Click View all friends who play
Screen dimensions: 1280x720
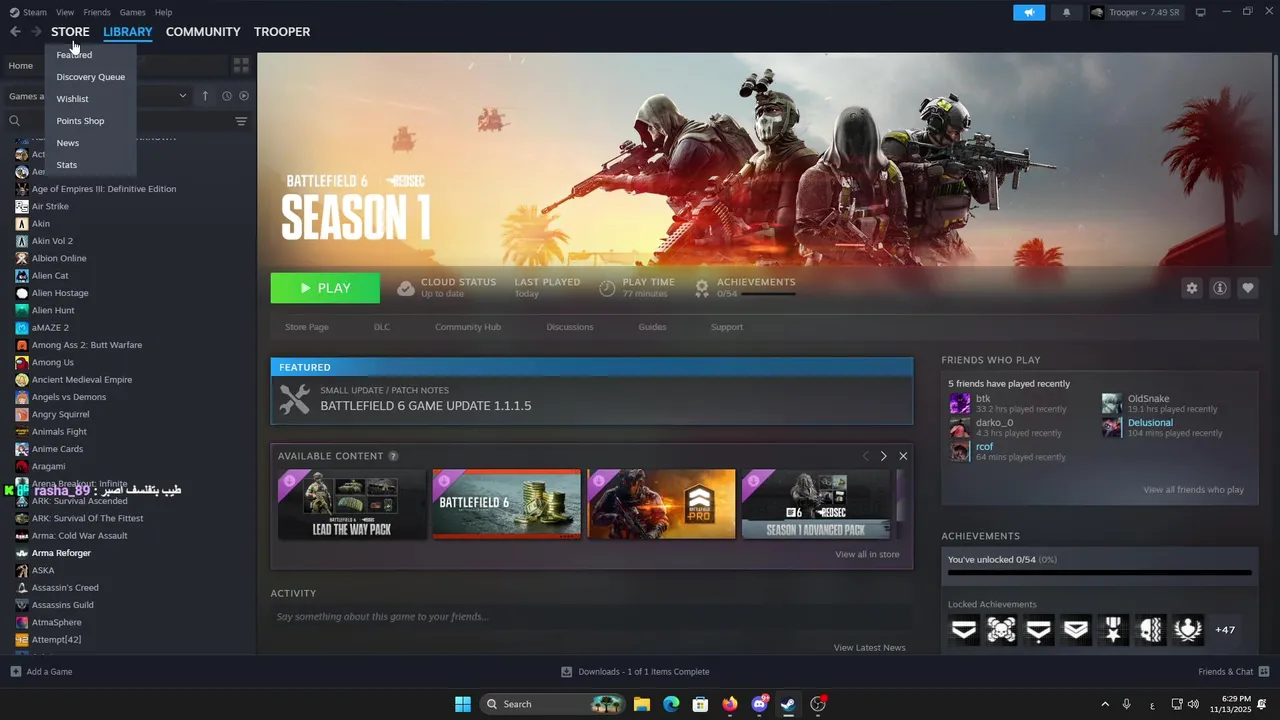[x=1193, y=490]
